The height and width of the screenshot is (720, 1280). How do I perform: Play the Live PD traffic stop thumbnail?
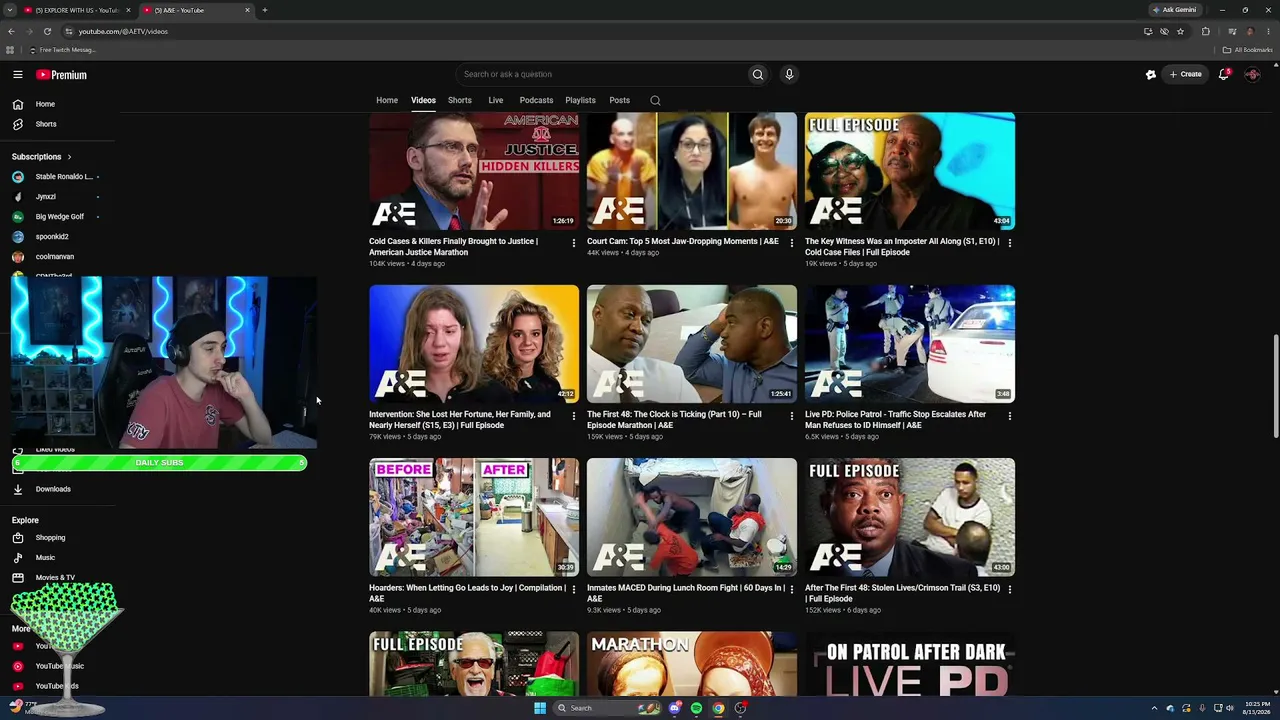point(910,344)
